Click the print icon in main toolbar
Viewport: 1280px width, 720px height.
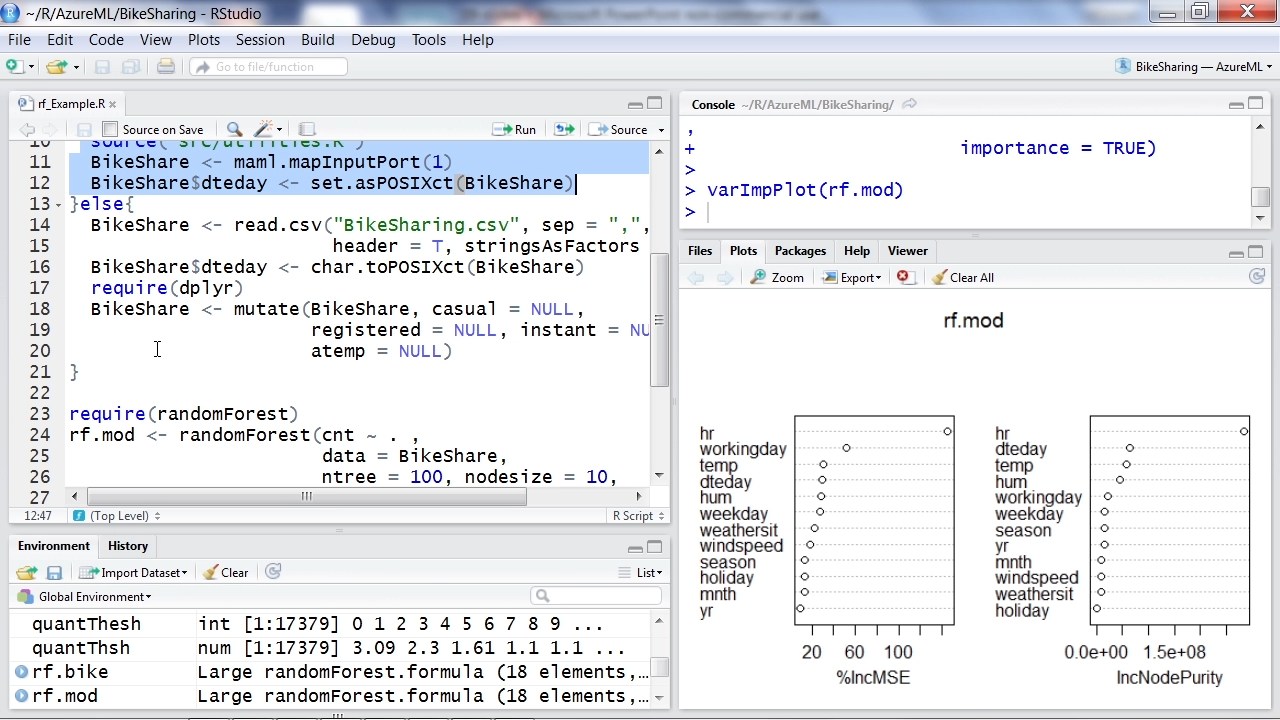coord(166,67)
